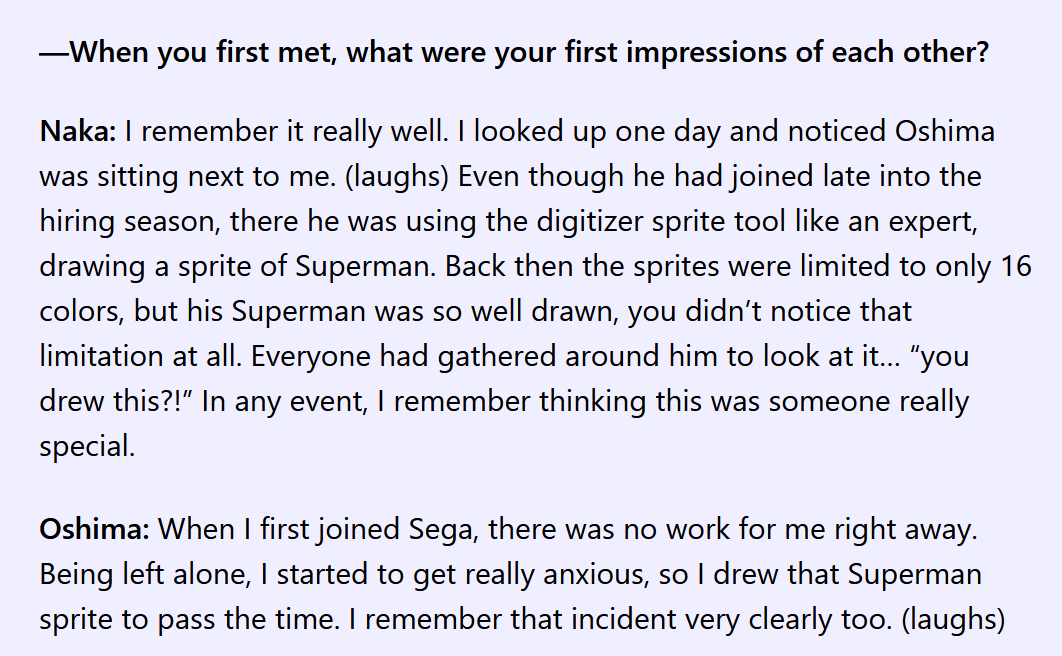
Task: Click the bold interview question heading
Action: pos(514,52)
